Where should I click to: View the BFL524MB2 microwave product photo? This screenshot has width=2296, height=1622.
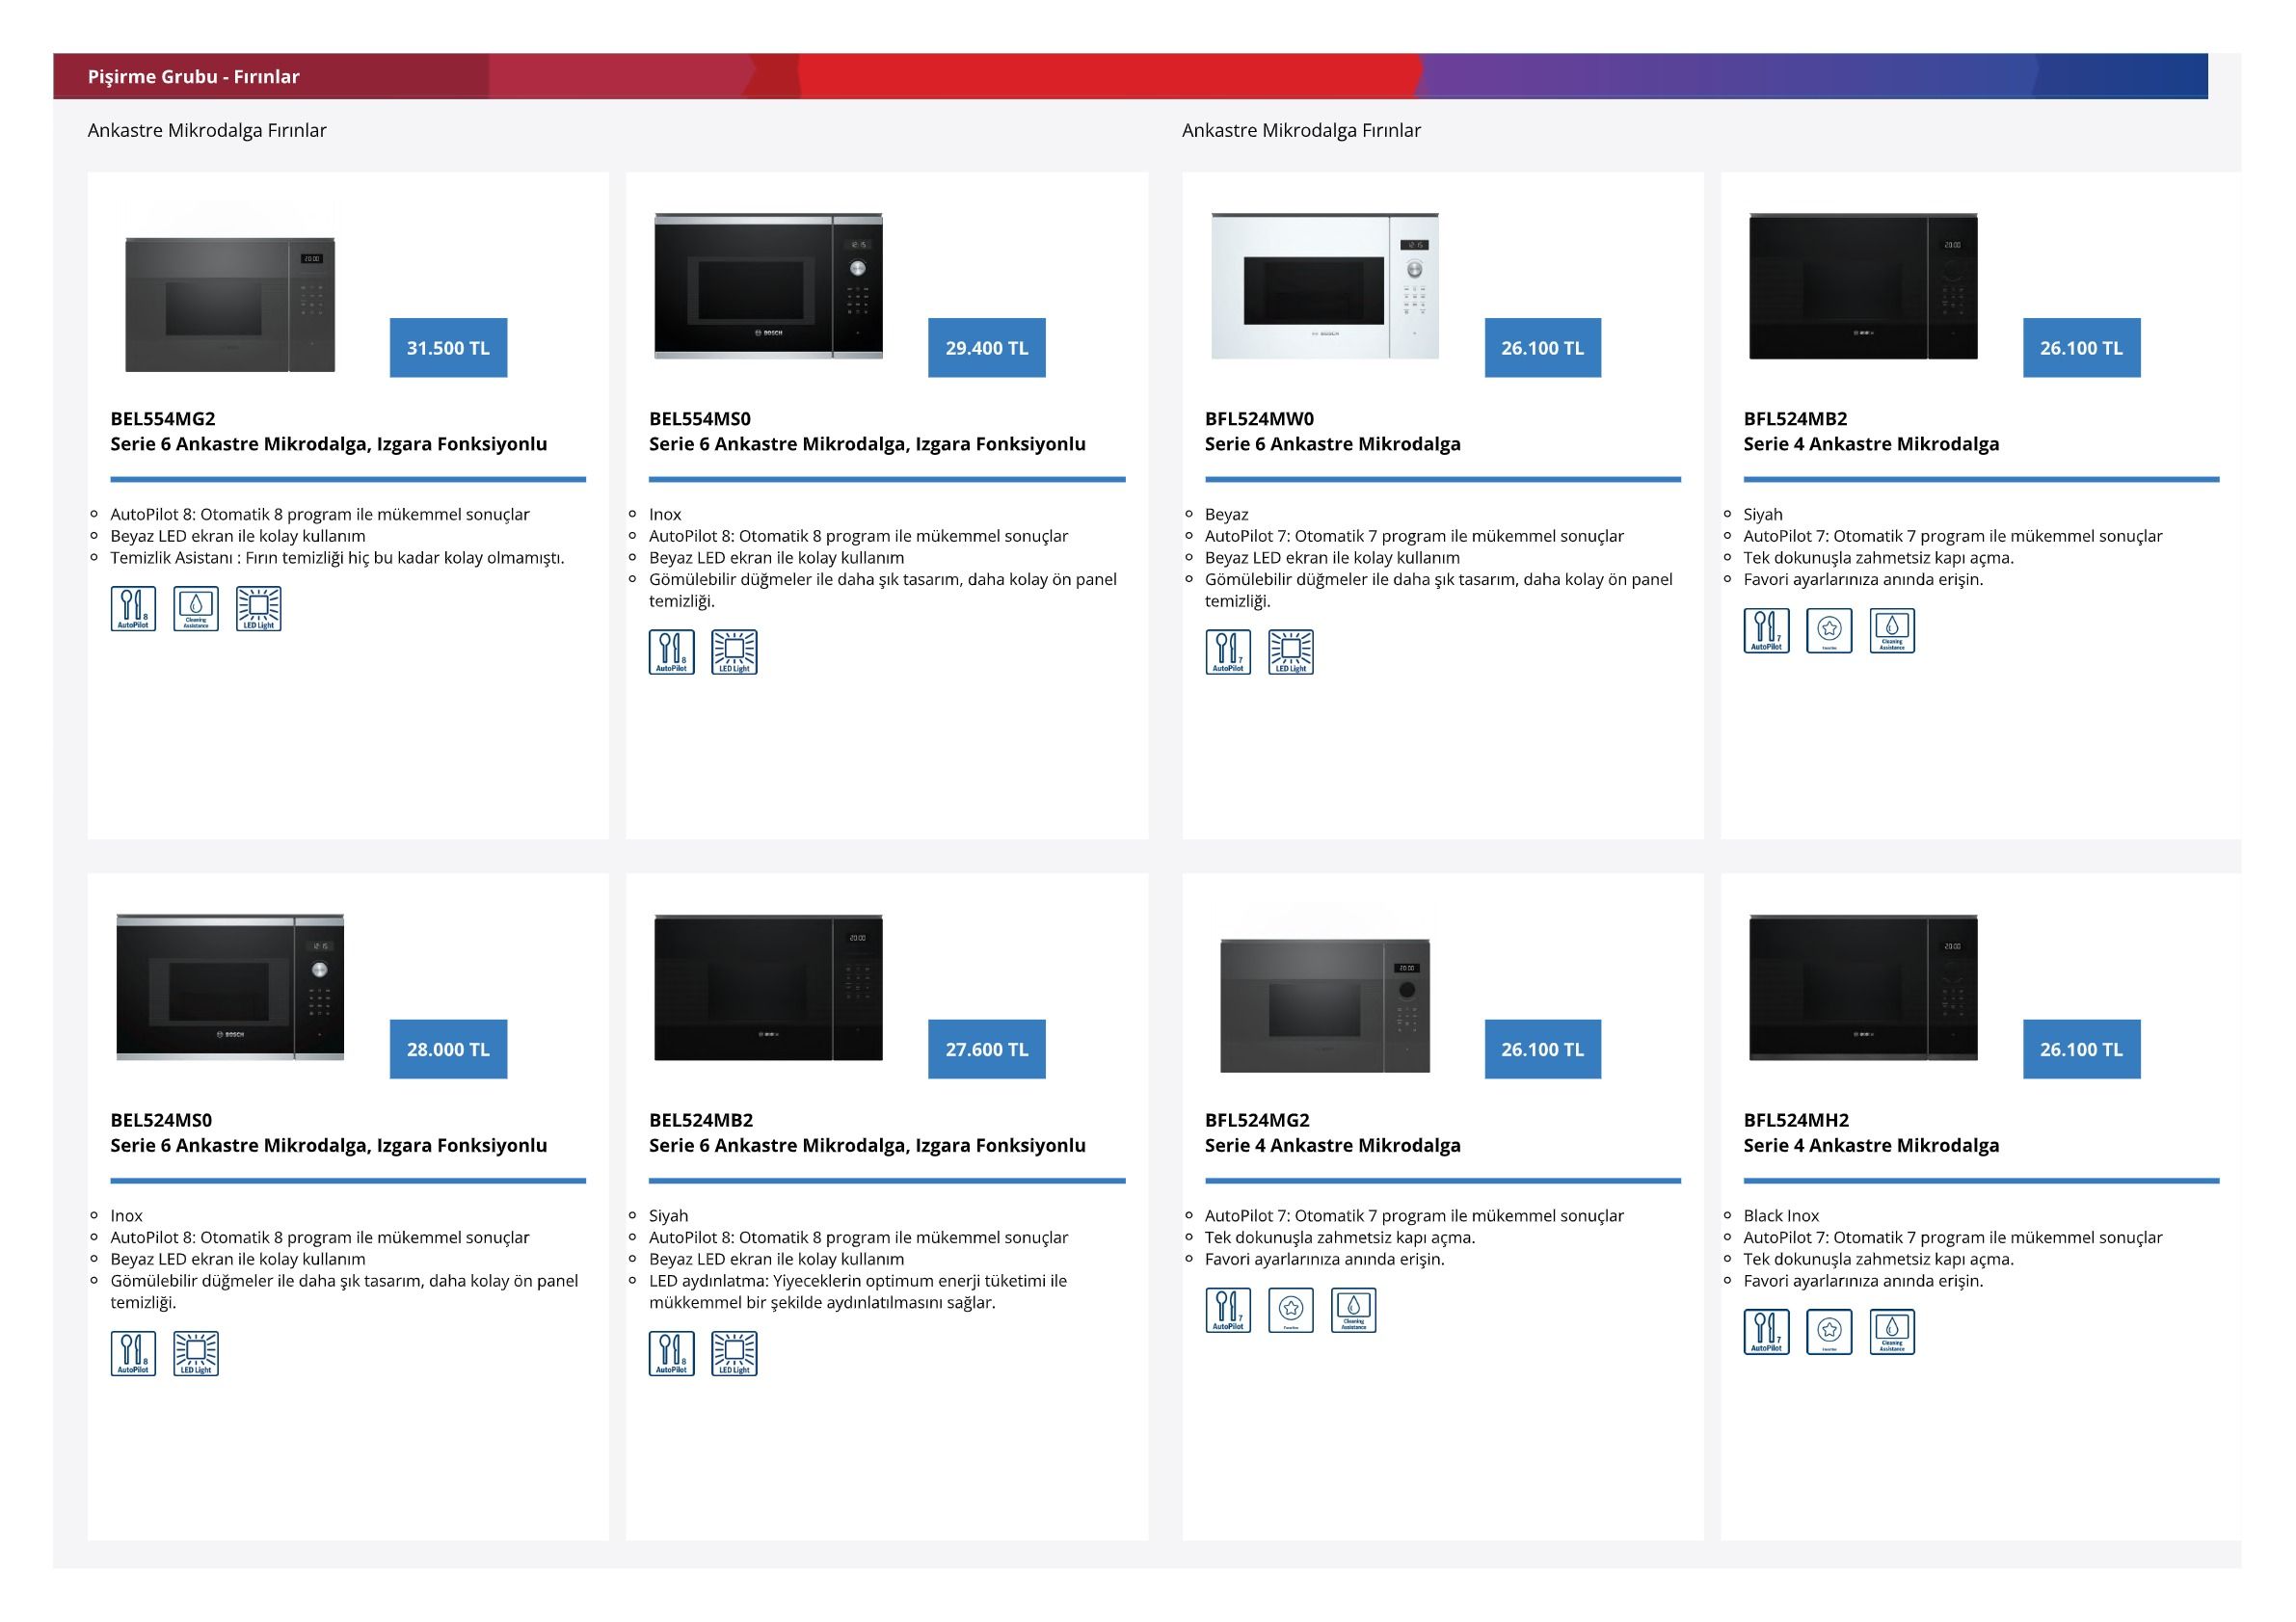[x=1863, y=286]
